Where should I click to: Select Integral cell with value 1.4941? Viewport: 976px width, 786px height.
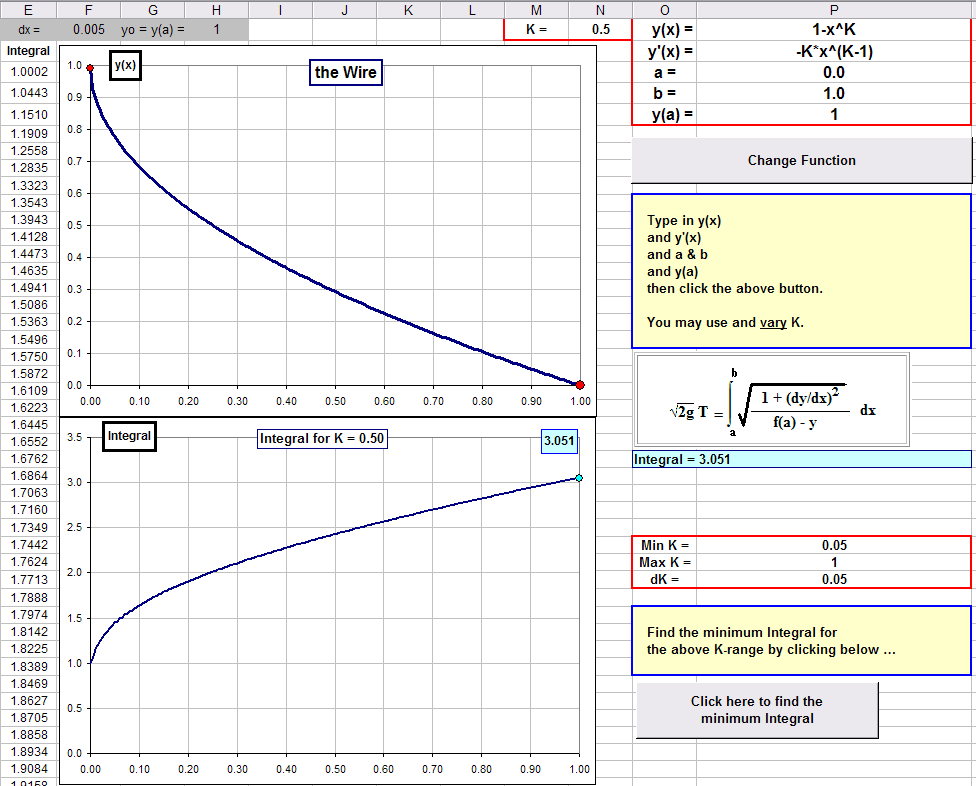click(x=29, y=288)
